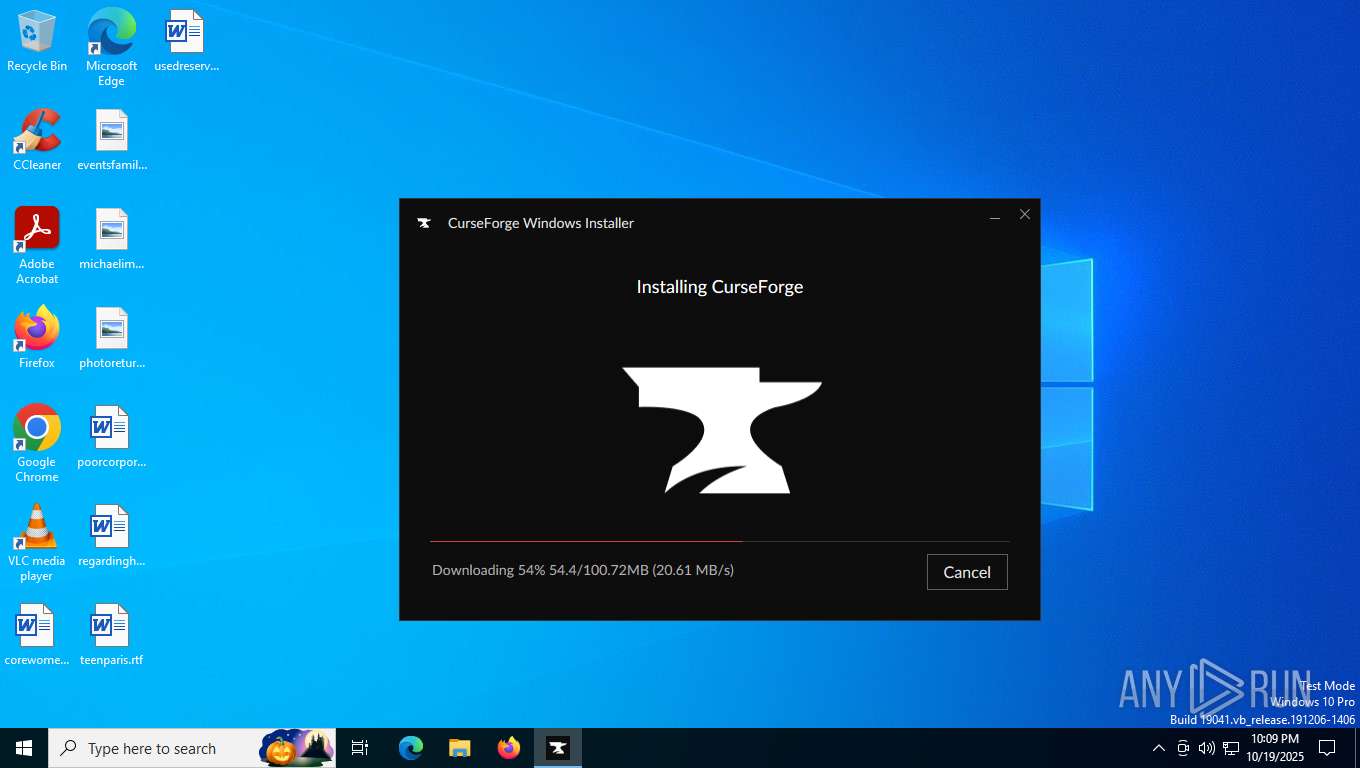Click the CurseForge Windows Installer title text
1360x768 pixels.
541,223
